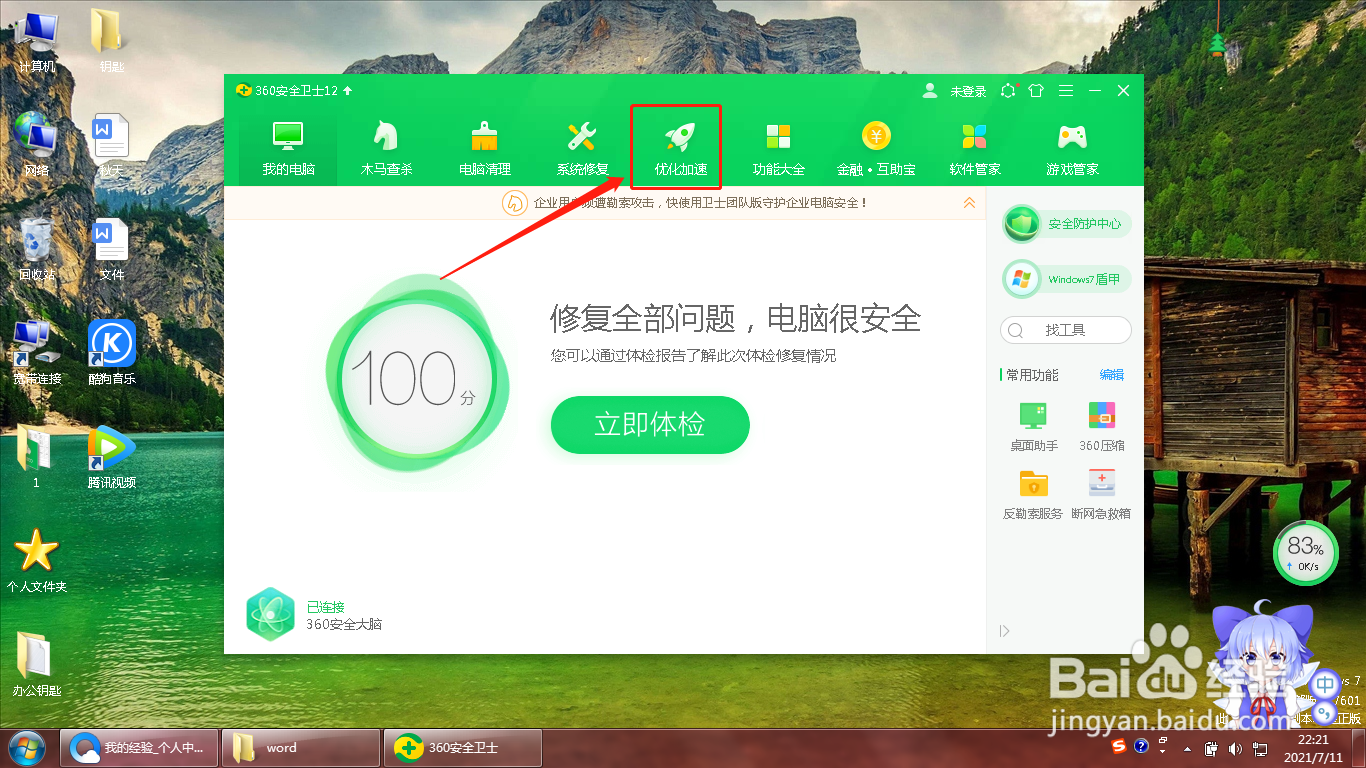This screenshot has width=1366, height=768.
Task: Open the 360 main menu icon
Action: (x=1066, y=90)
